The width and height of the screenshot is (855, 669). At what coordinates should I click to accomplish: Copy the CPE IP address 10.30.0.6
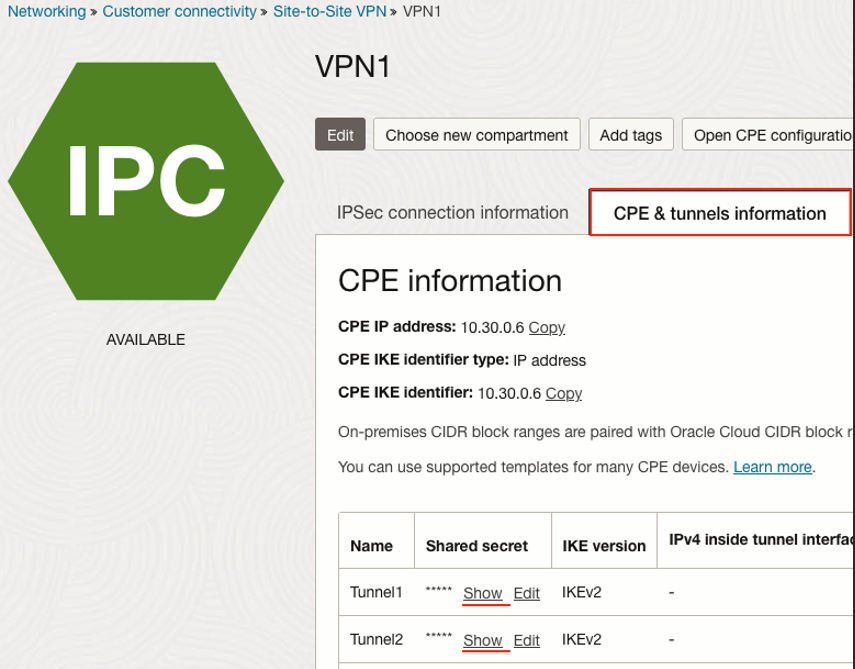[x=548, y=328]
